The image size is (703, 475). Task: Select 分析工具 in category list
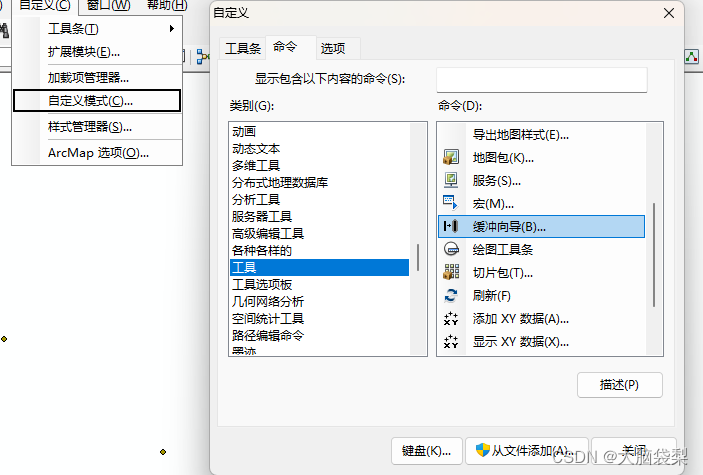click(x=319, y=200)
